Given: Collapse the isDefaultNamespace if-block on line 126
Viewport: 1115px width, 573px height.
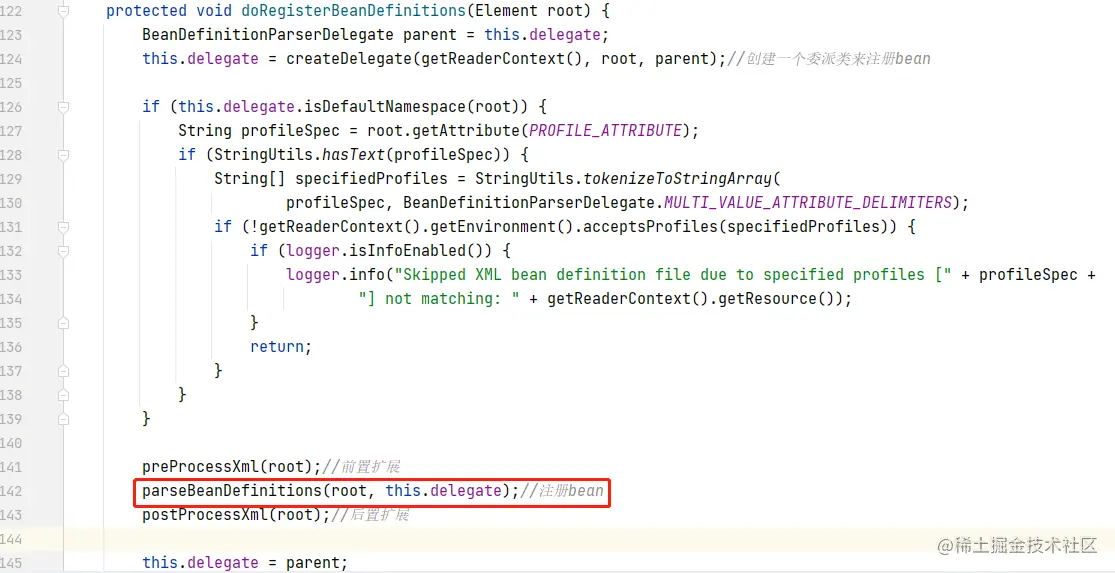Looking at the screenshot, I should coord(64,107).
